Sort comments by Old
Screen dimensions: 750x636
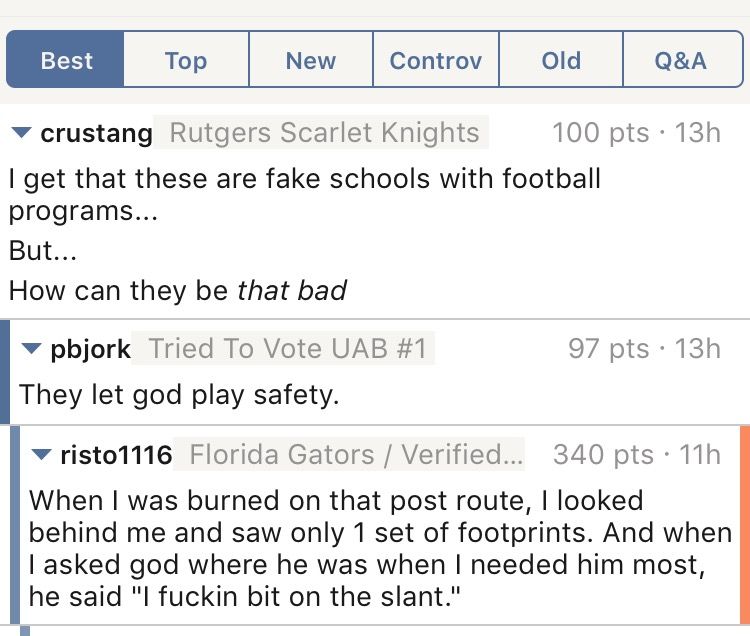point(561,59)
